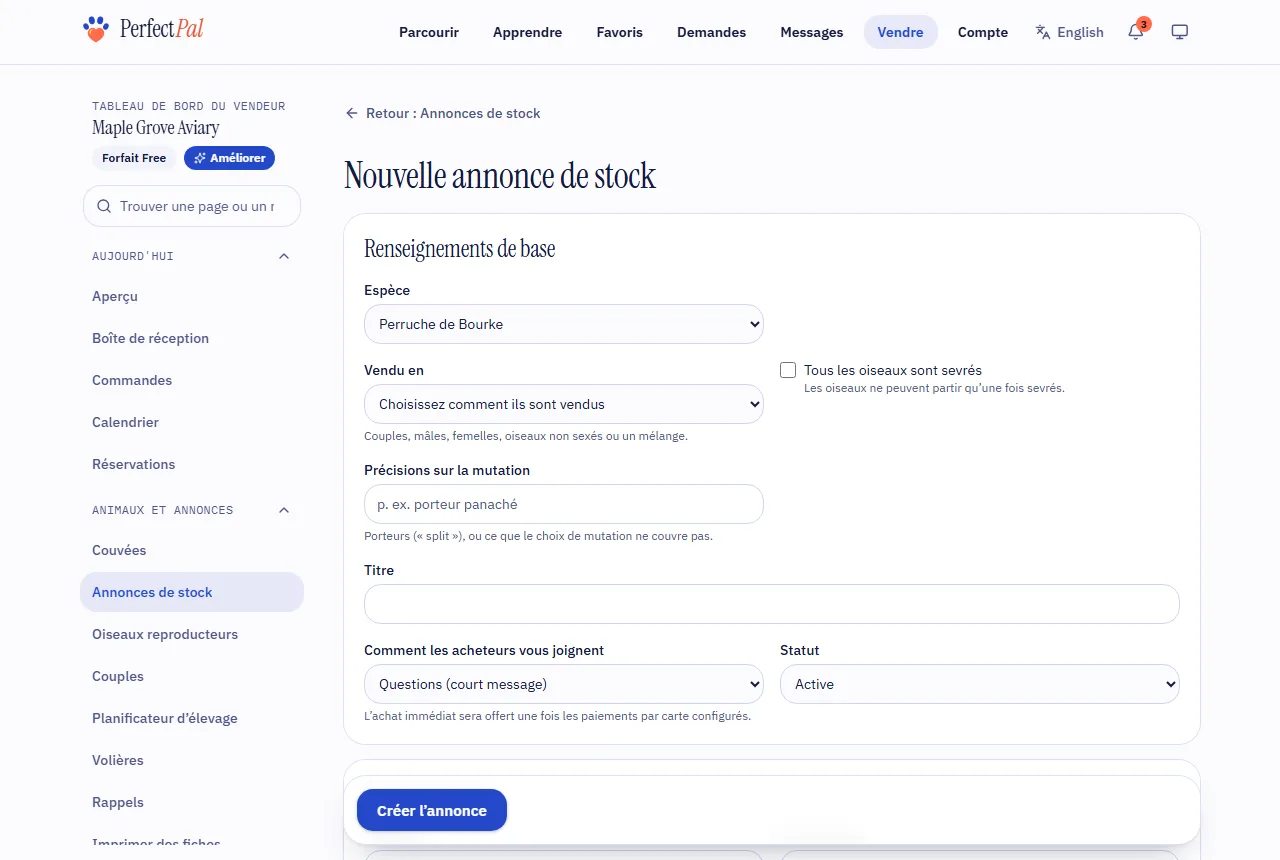Select Annonces de stock in sidebar
The height and width of the screenshot is (860, 1280).
point(192,592)
